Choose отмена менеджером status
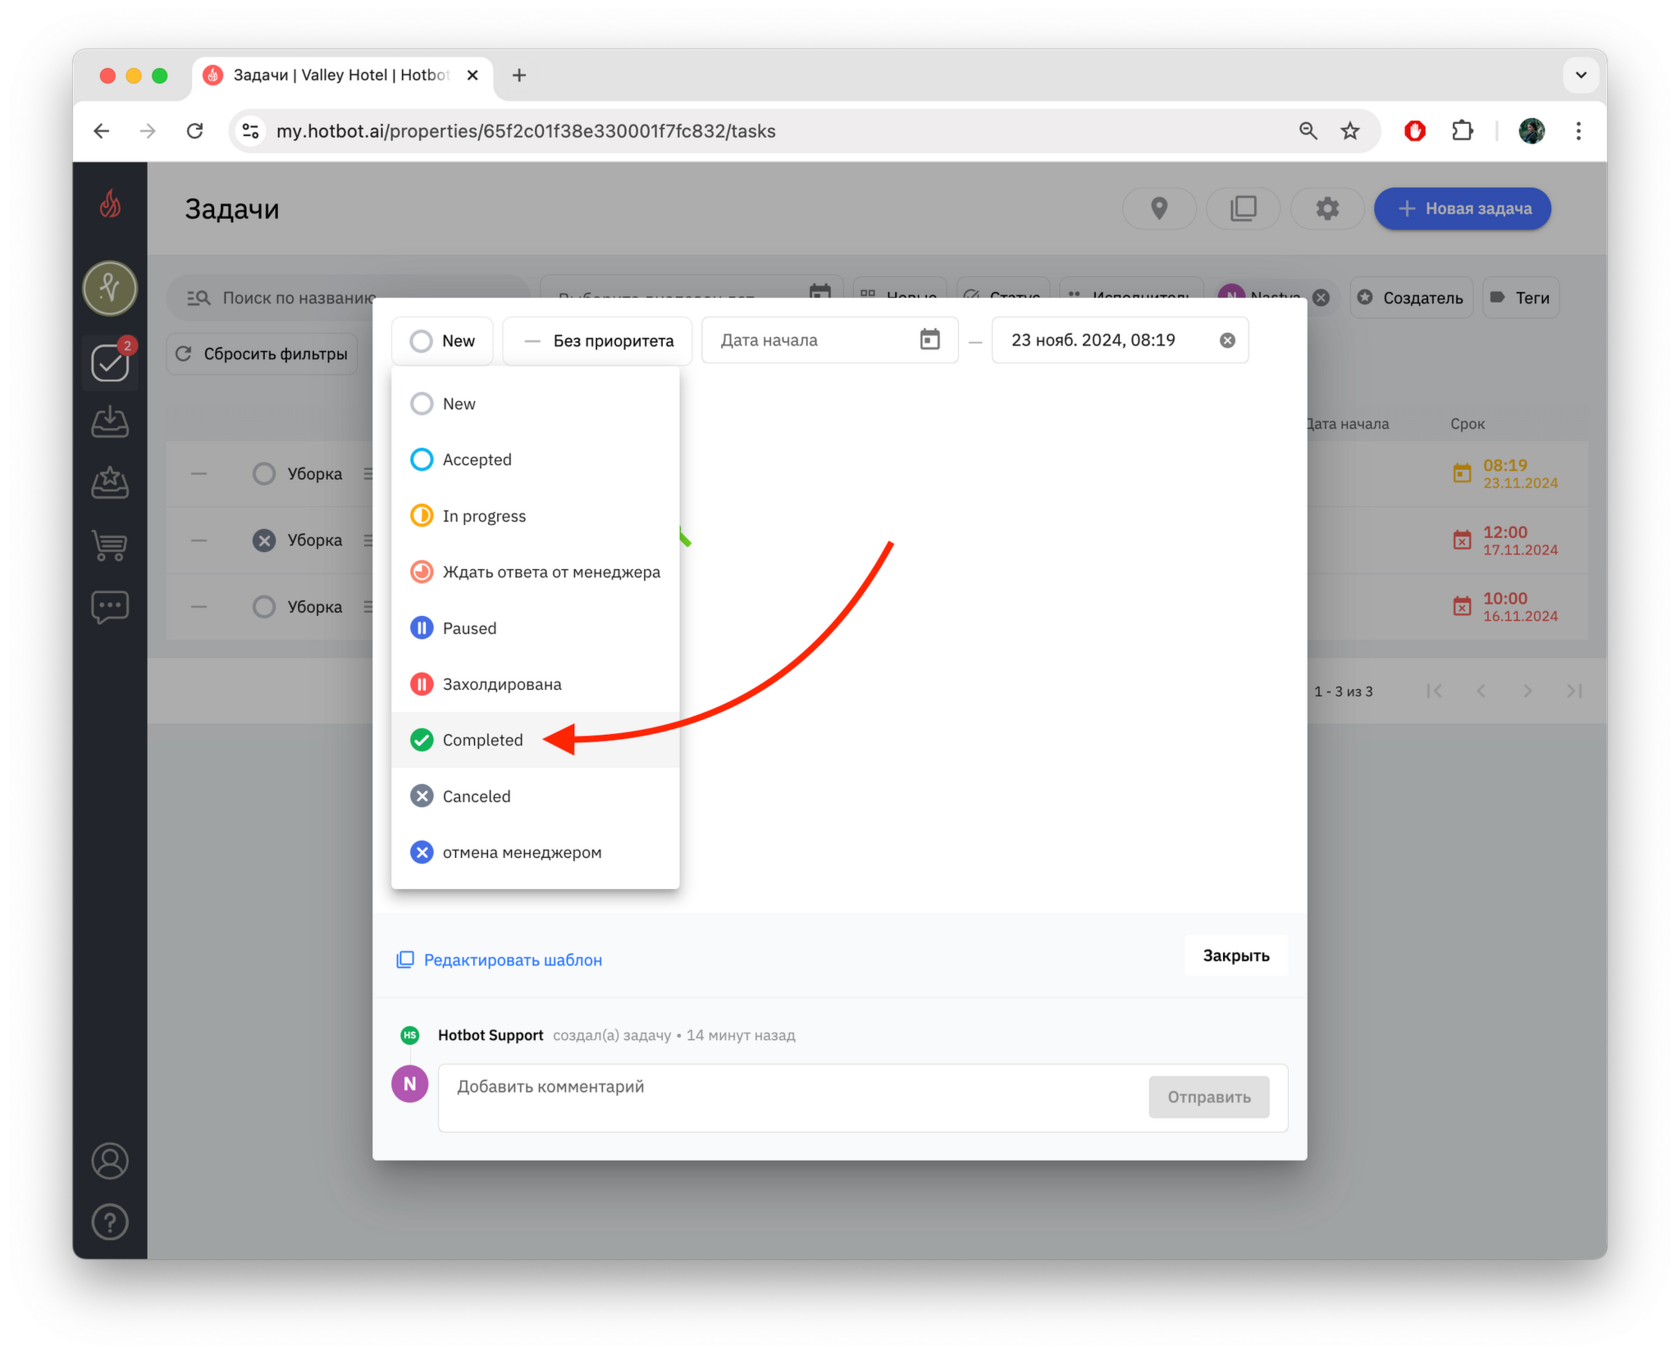This screenshot has width=1680, height=1355. (535, 852)
